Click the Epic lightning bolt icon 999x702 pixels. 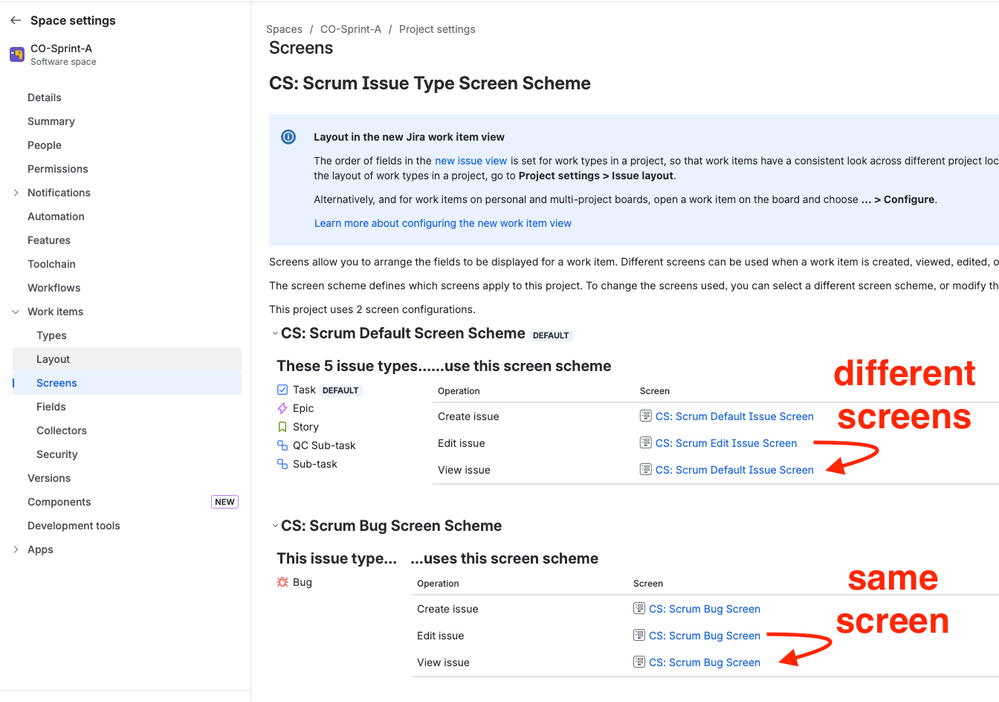(x=282, y=408)
